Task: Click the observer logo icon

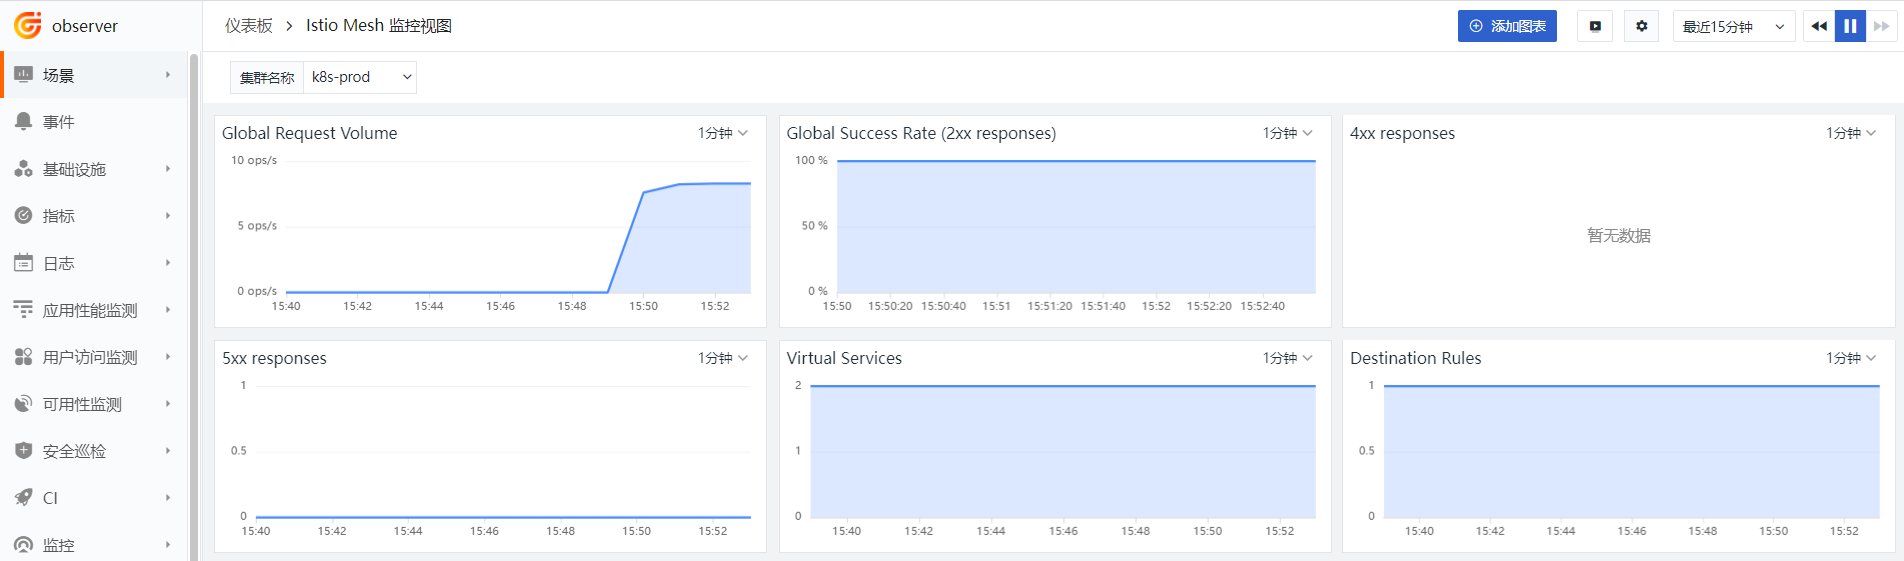Action: pos(28,25)
